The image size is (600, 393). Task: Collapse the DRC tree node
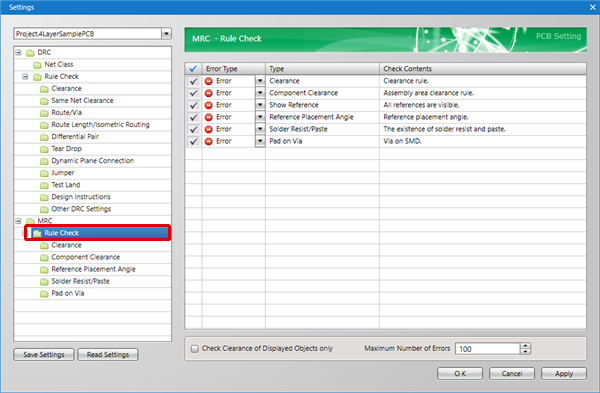pos(18,52)
